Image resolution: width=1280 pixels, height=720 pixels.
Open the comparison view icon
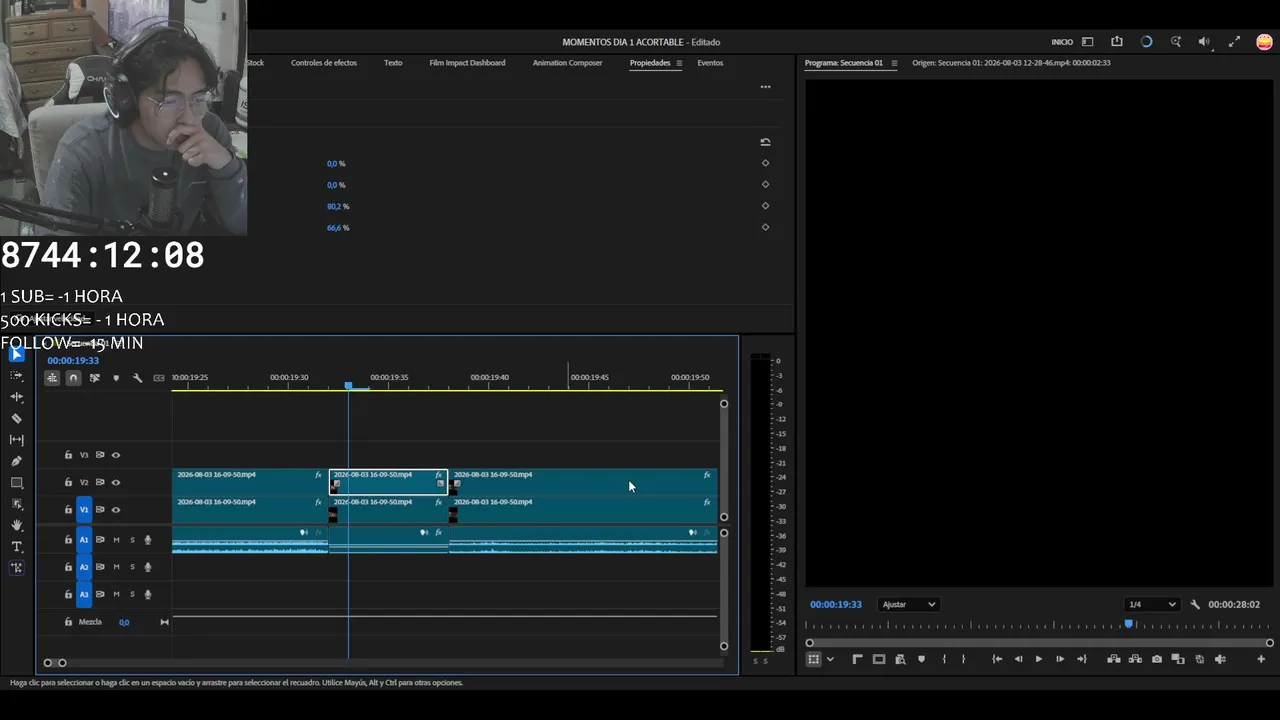(1178, 659)
